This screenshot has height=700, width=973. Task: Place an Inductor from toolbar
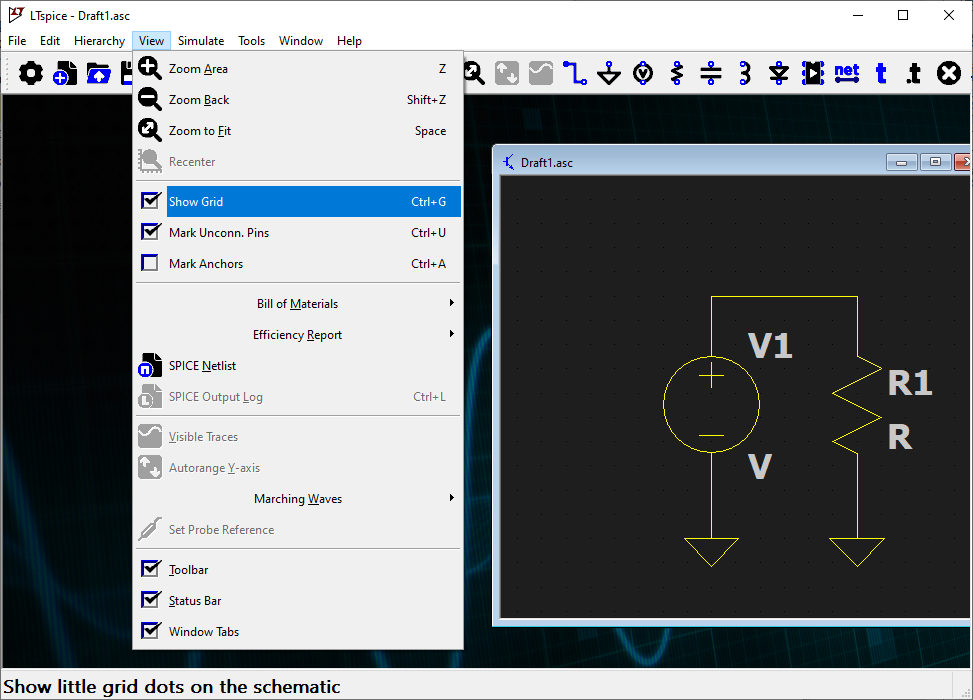(745, 74)
